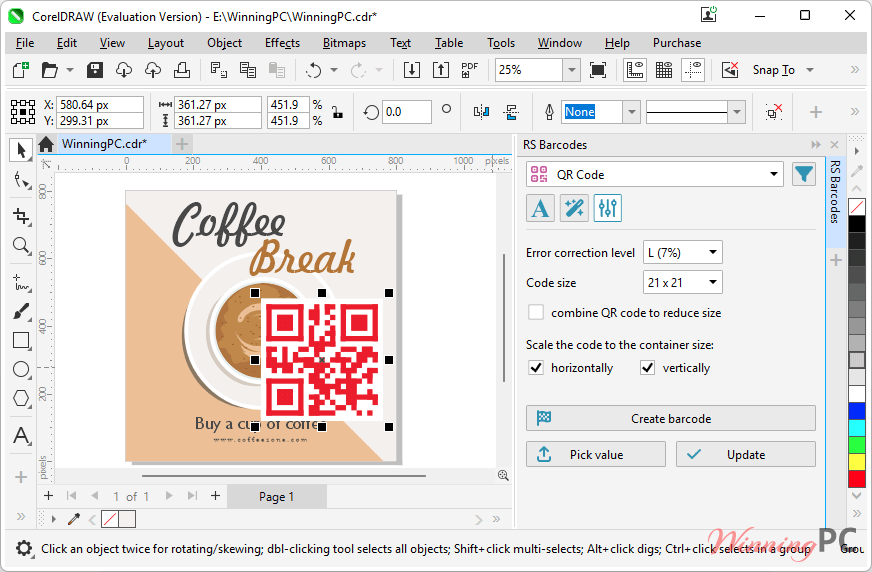Image resolution: width=872 pixels, height=572 pixels.
Task: Open the outline width None dropdown
Action: (632, 112)
